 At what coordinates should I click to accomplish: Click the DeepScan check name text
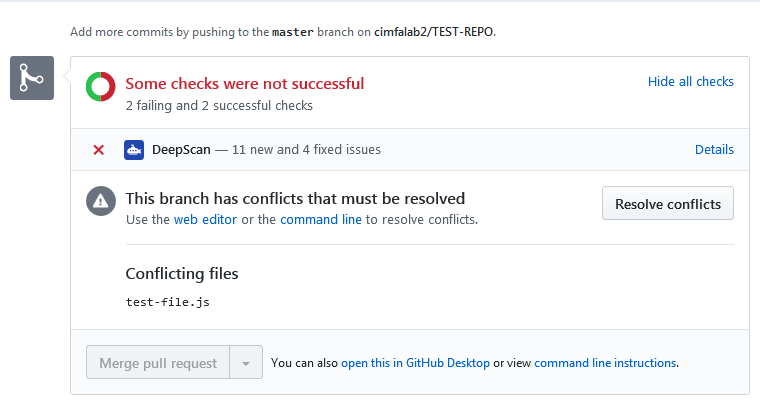(x=181, y=150)
